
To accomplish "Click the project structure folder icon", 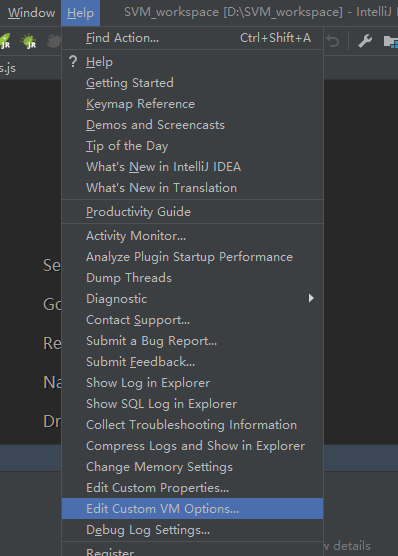I will pyautogui.click(x=391, y=41).
